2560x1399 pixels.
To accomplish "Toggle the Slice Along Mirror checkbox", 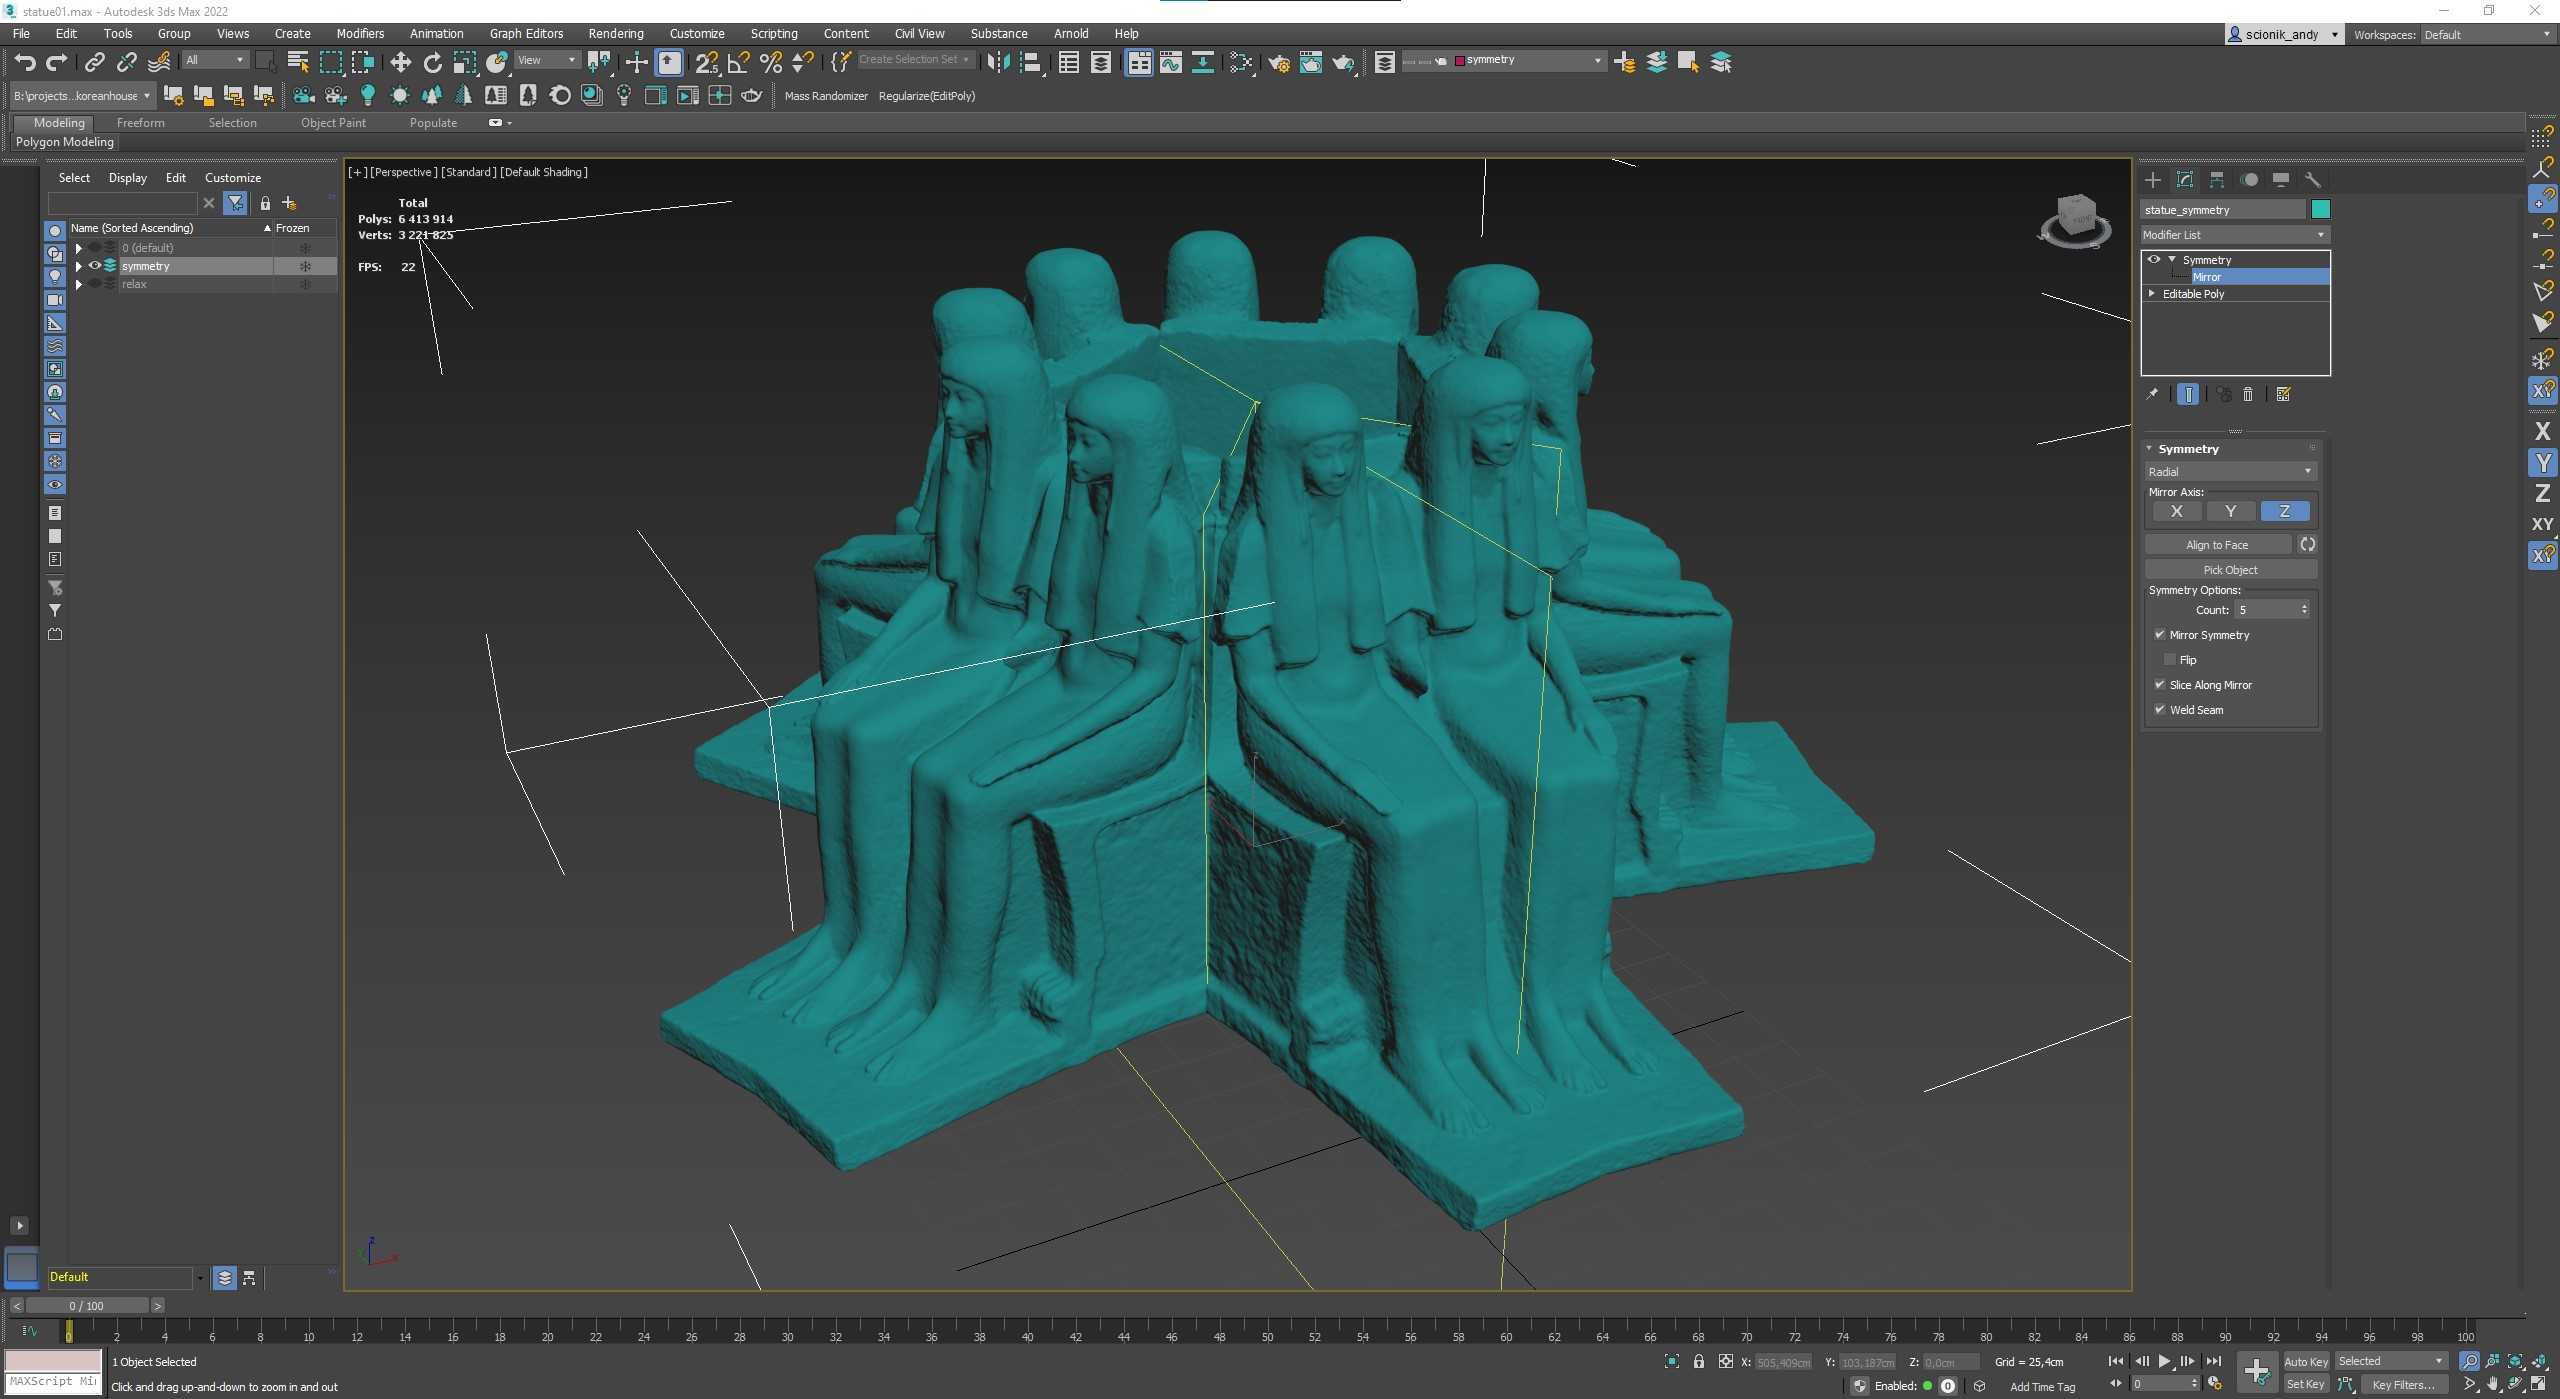I will pyautogui.click(x=2160, y=684).
